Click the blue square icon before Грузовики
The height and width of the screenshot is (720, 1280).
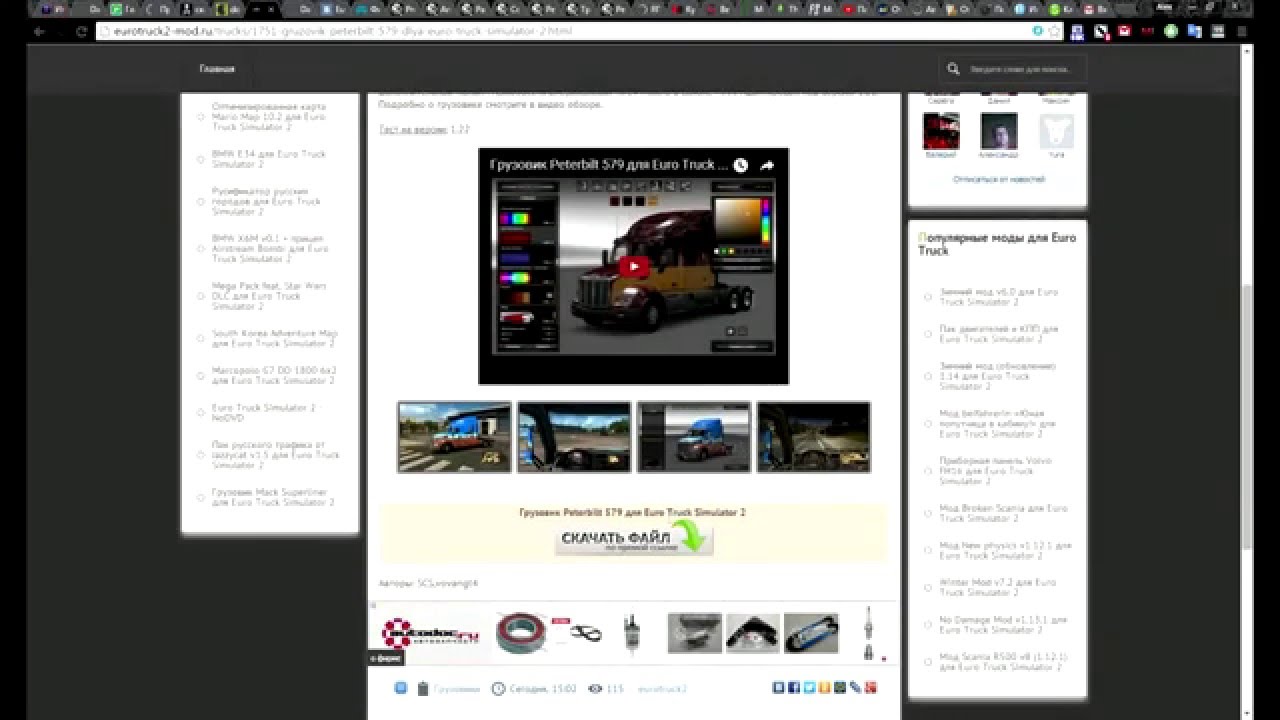pos(401,688)
